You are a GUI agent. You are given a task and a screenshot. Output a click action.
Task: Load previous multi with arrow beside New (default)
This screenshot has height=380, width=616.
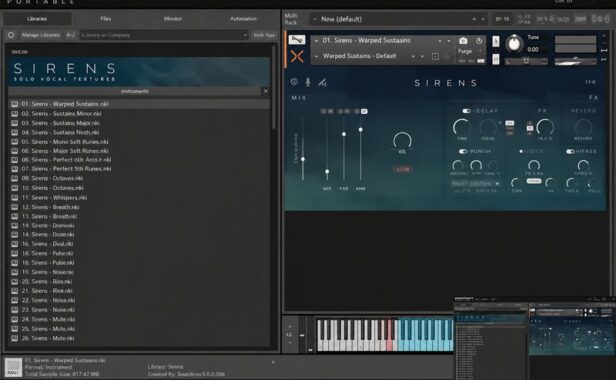pos(474,19)
